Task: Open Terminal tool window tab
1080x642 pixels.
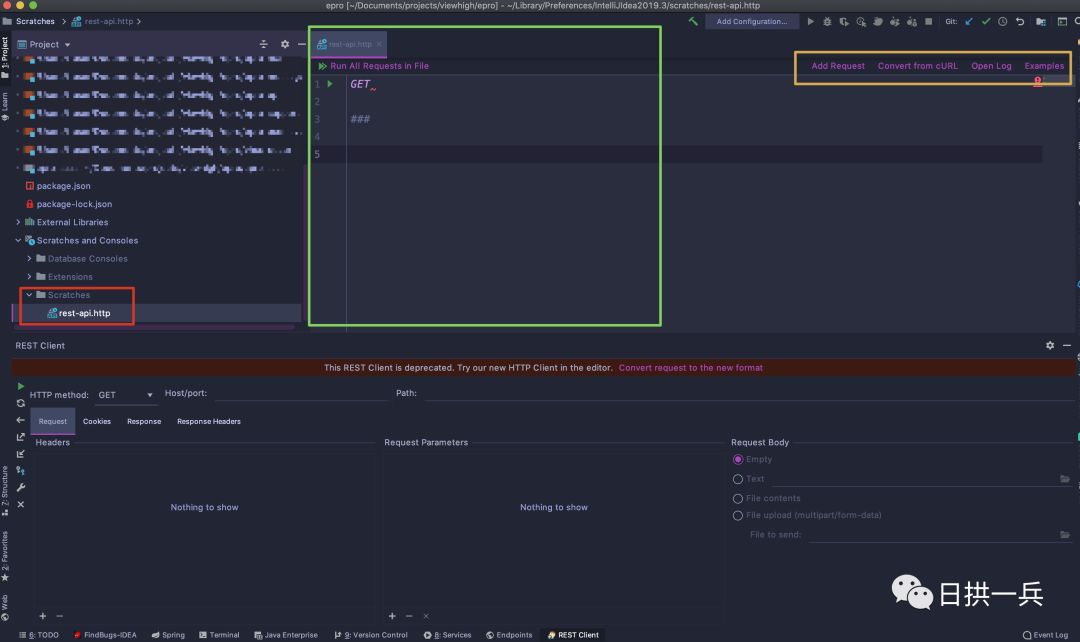Action: click(219, 635)
